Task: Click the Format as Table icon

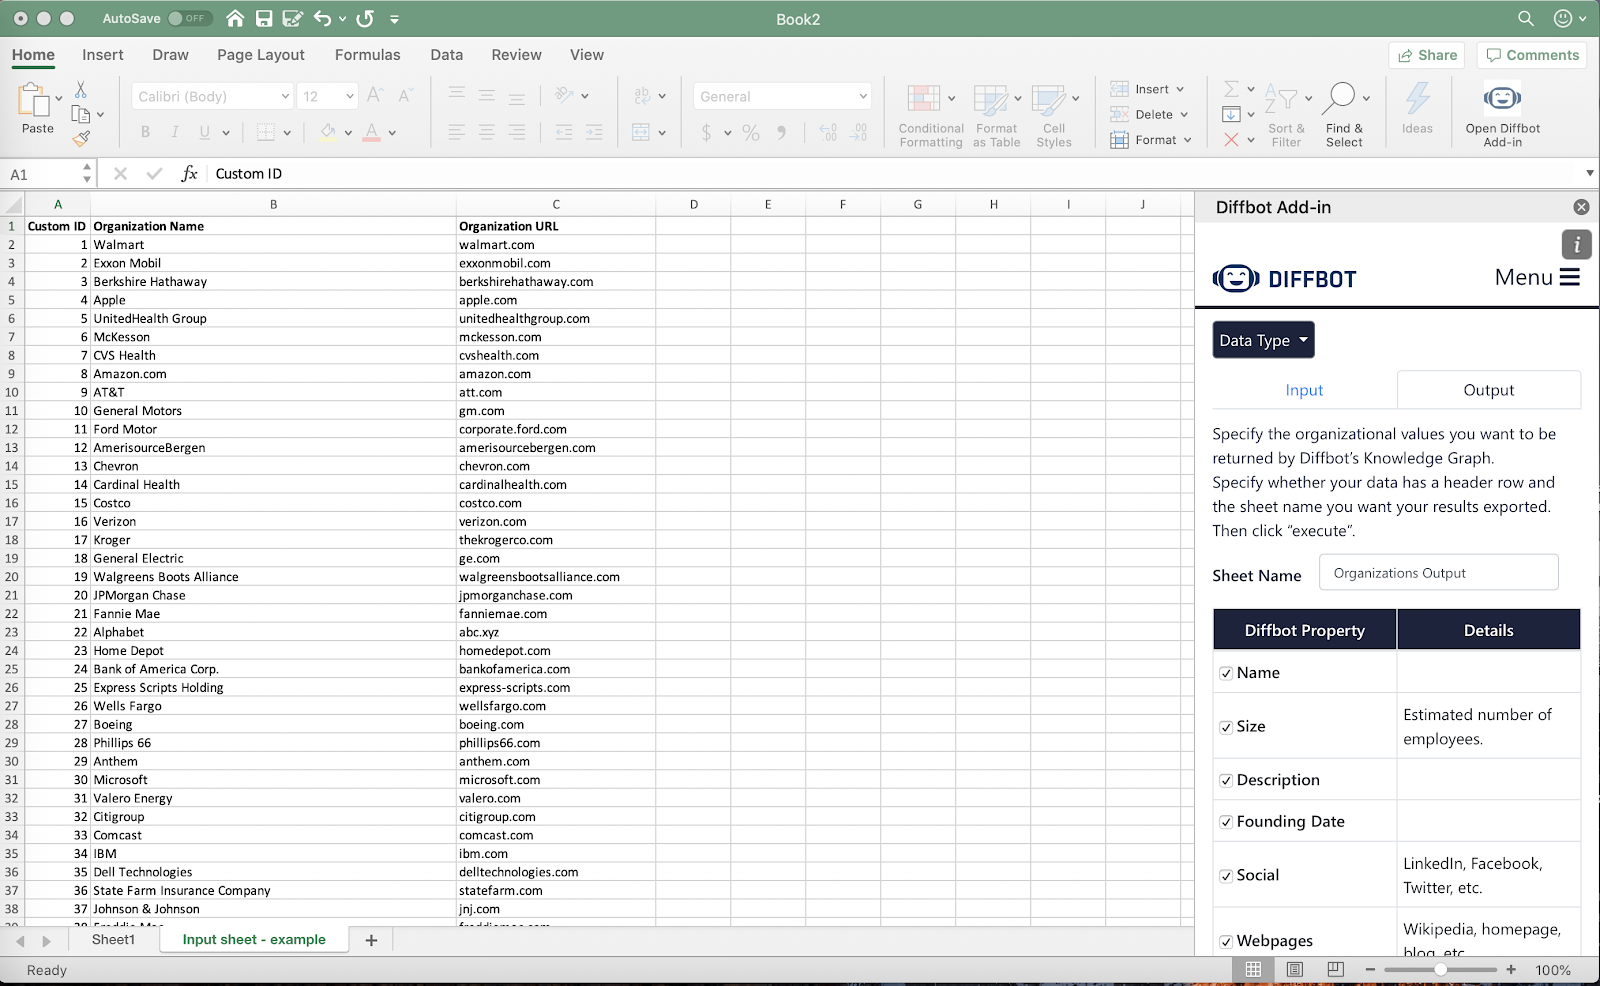Action: (x=991, y=98)
